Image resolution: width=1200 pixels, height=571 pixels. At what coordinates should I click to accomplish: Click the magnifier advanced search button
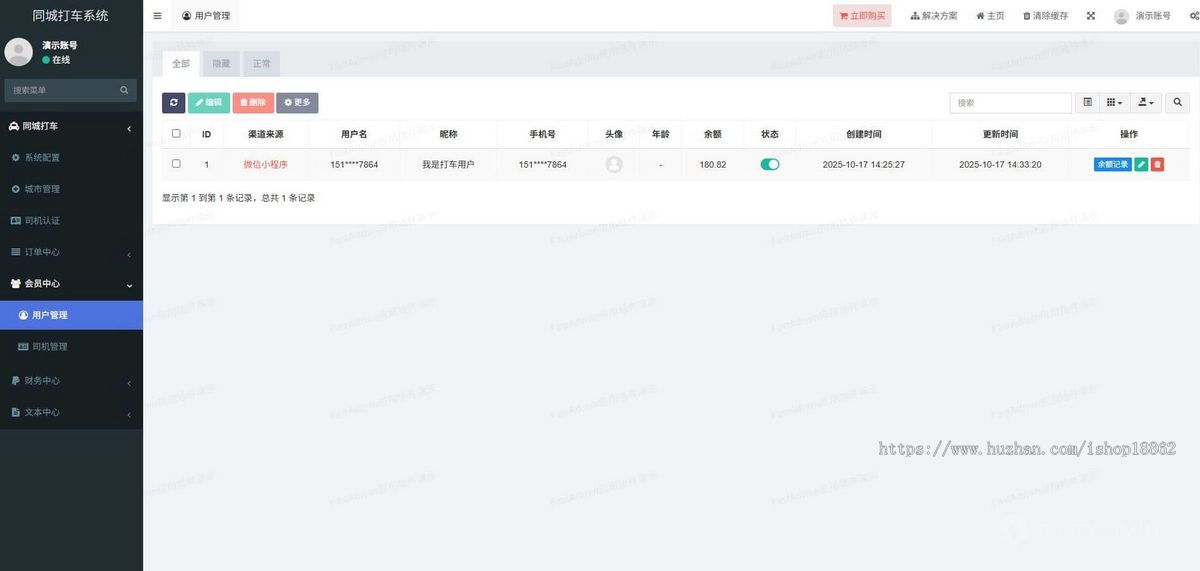(1177, 102)
